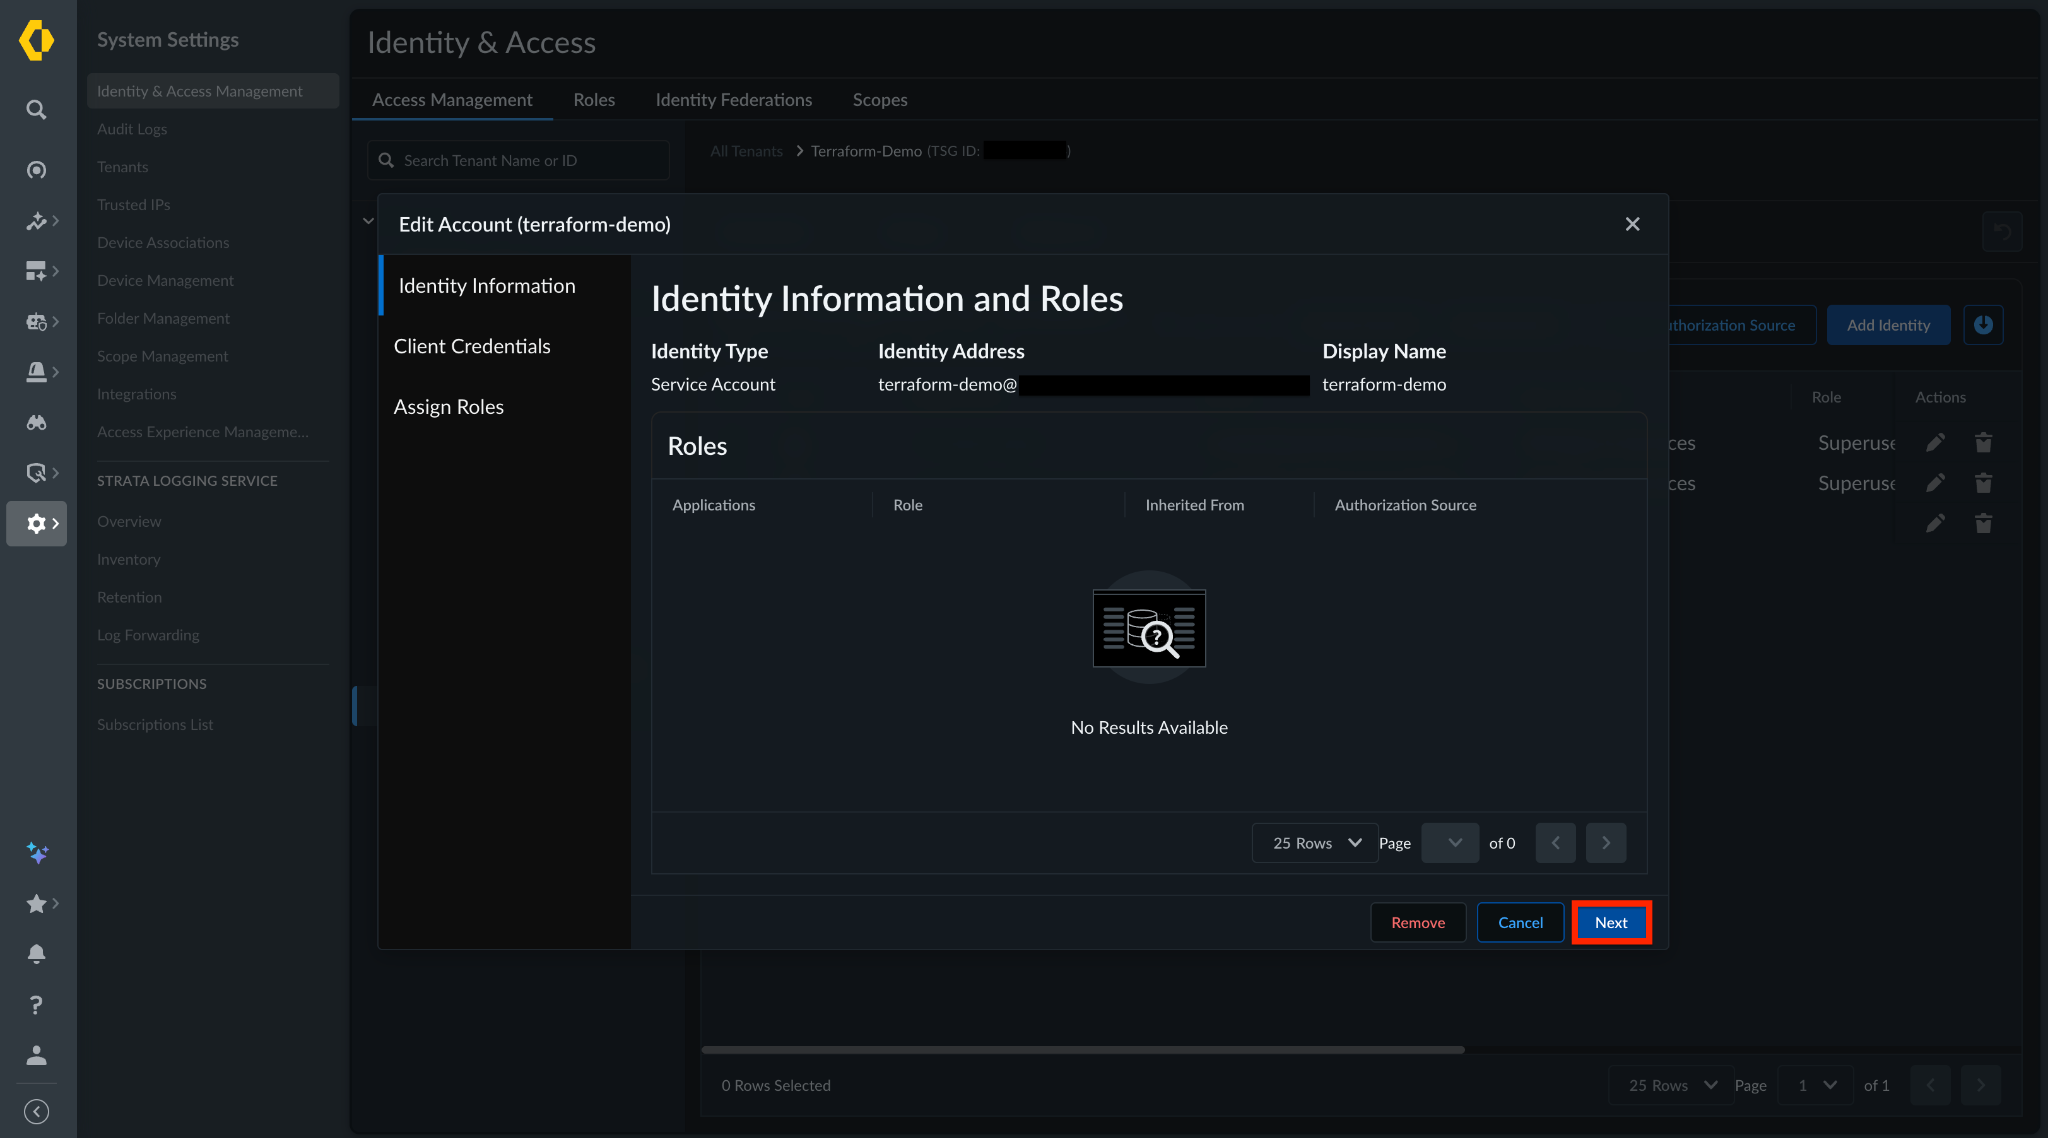
Task: Click the pencil edit icon in second Superuser row
Action: 1936,483
